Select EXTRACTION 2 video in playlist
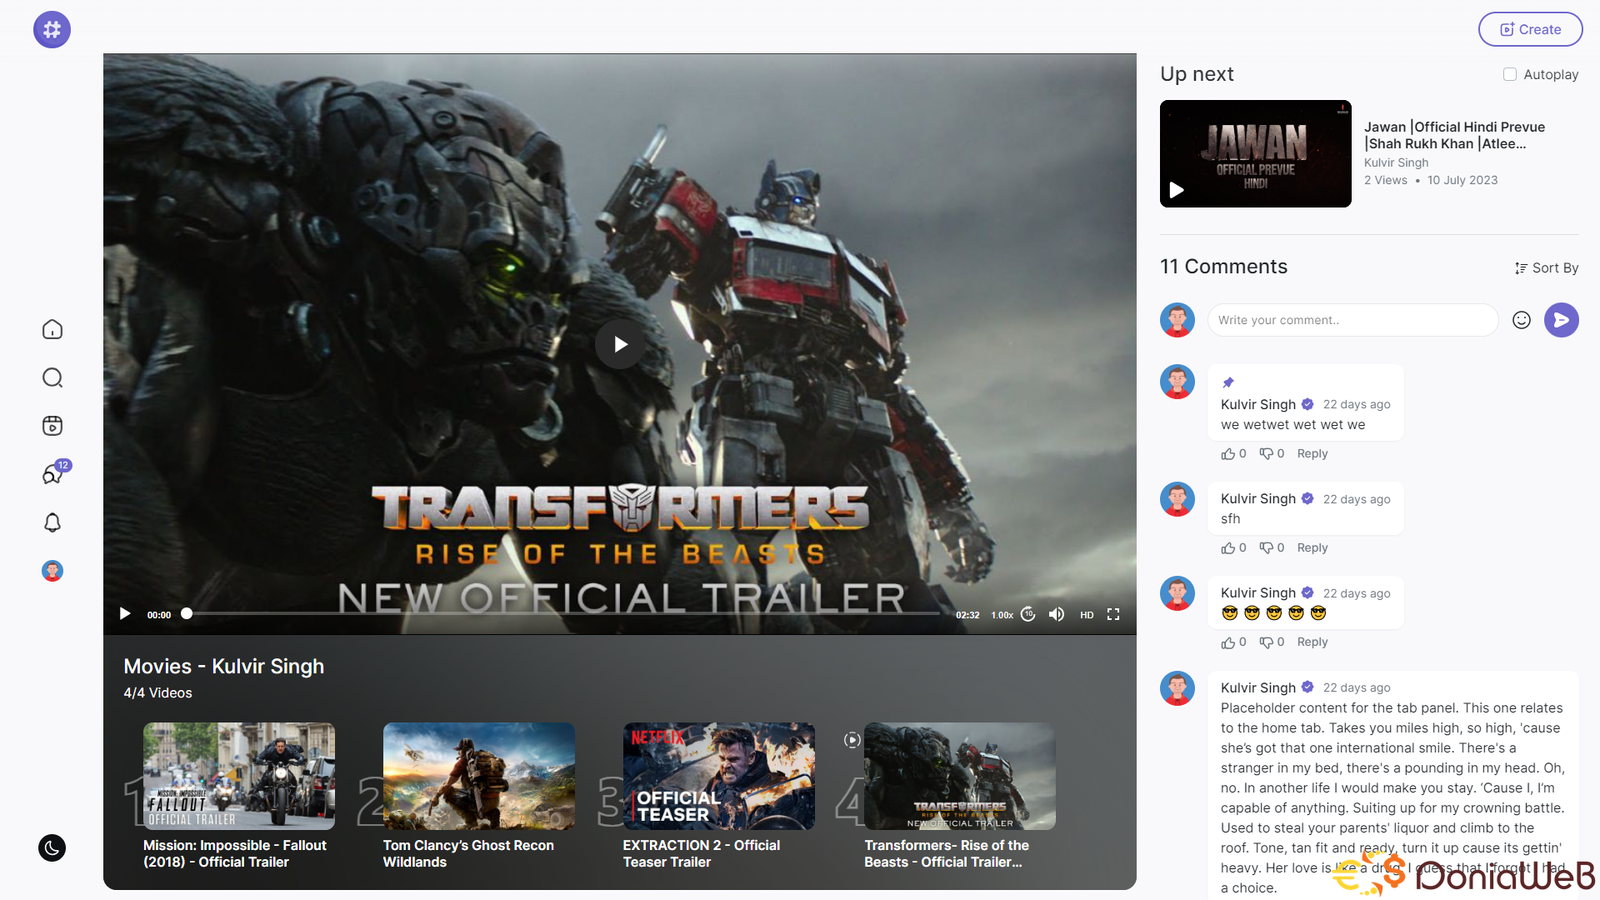Image resolution: width=1600 pixels, height=900 pixels. tap(718, 776)
